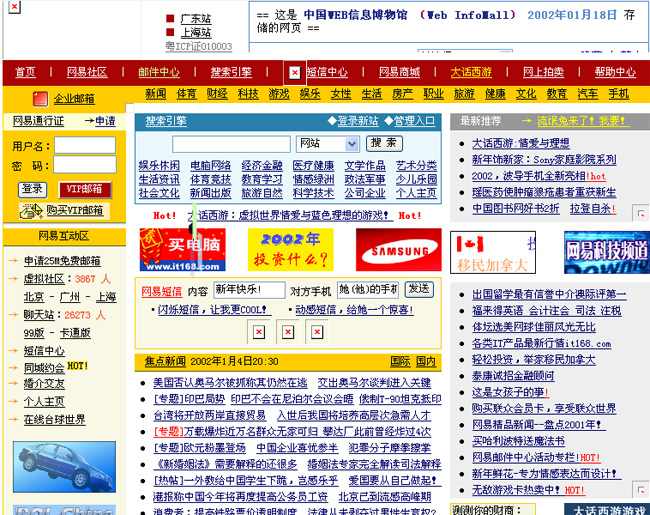Focus the search engine text field
Viewport: 650px width, 515px height.
[x=231, y=144]
